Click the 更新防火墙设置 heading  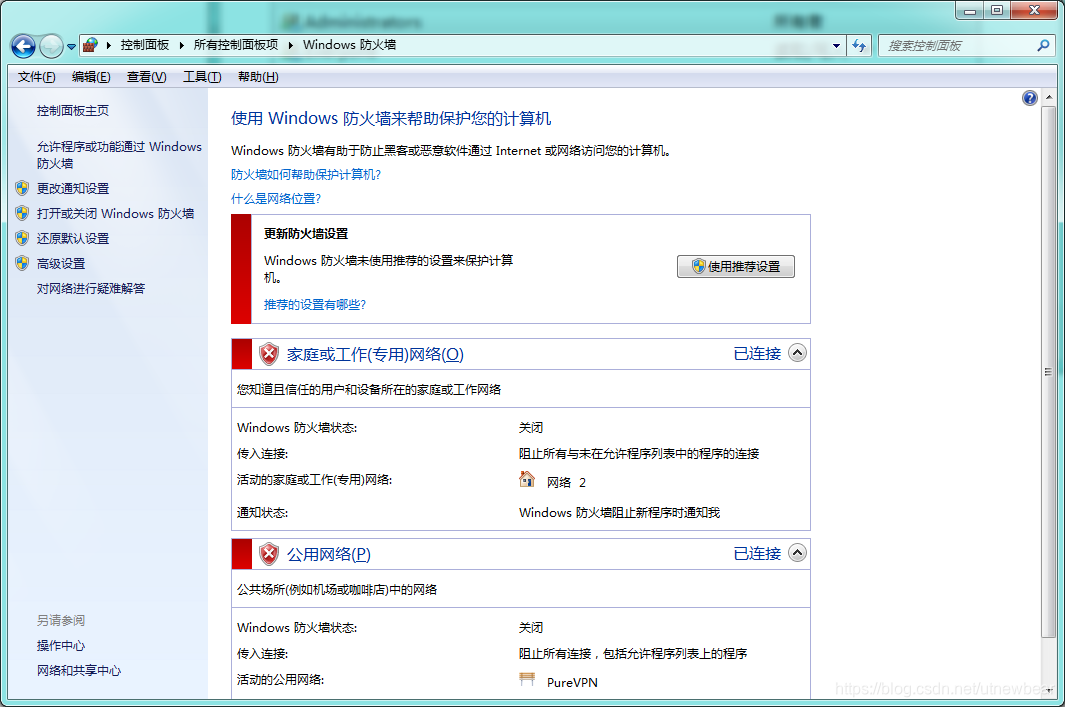tap(306, 234)
